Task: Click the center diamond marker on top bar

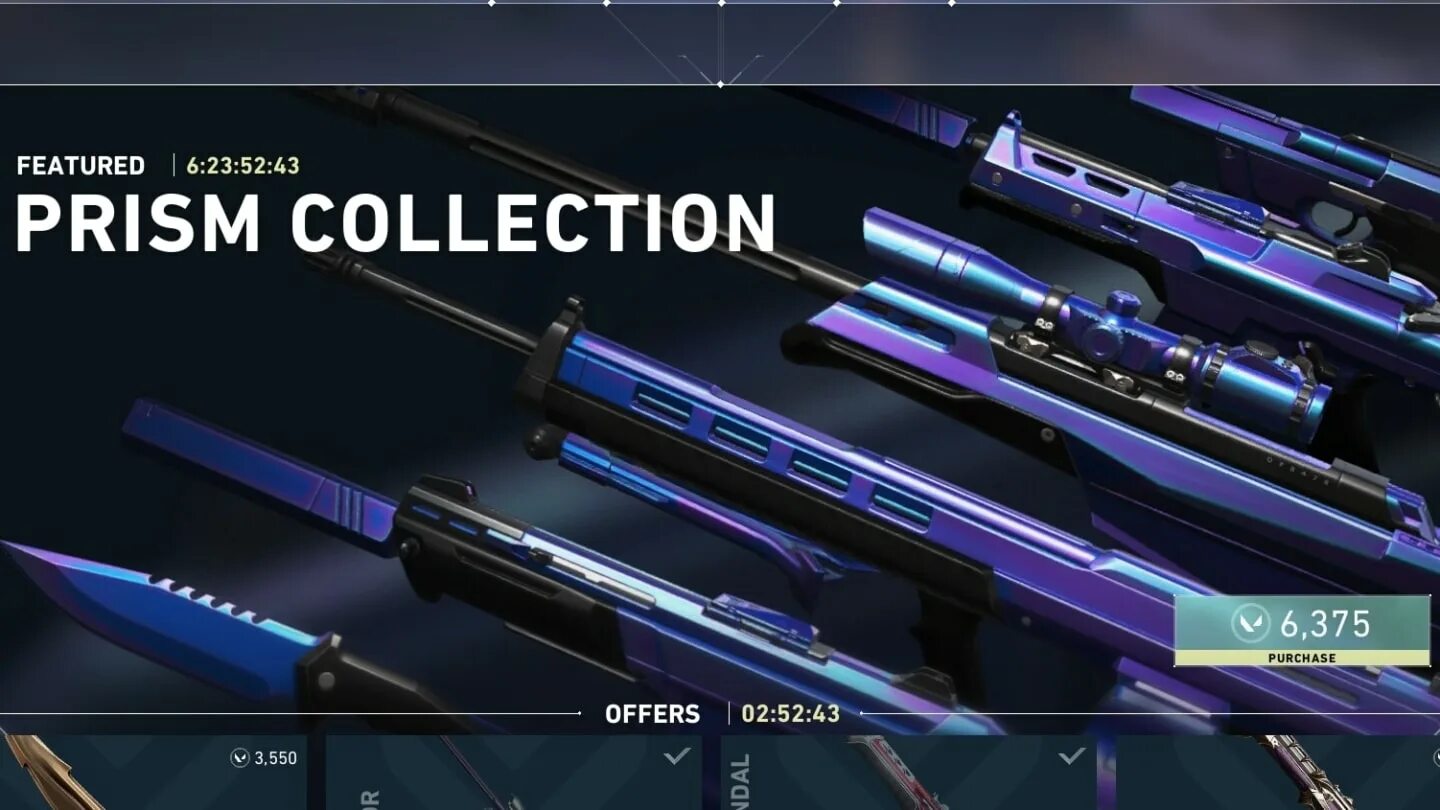Action: click(x=721, y=3)
